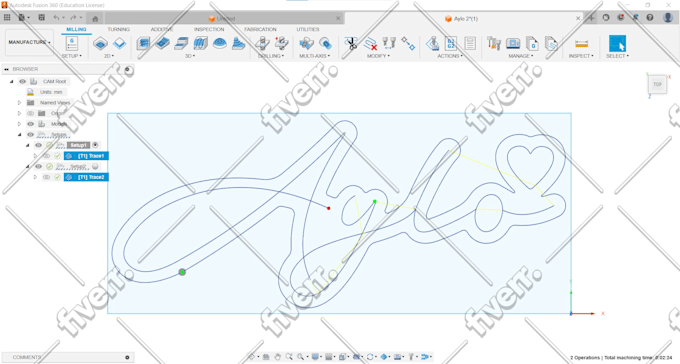Expand the 2D dropdown
680x364 pixels.
(x=109, y=56)
